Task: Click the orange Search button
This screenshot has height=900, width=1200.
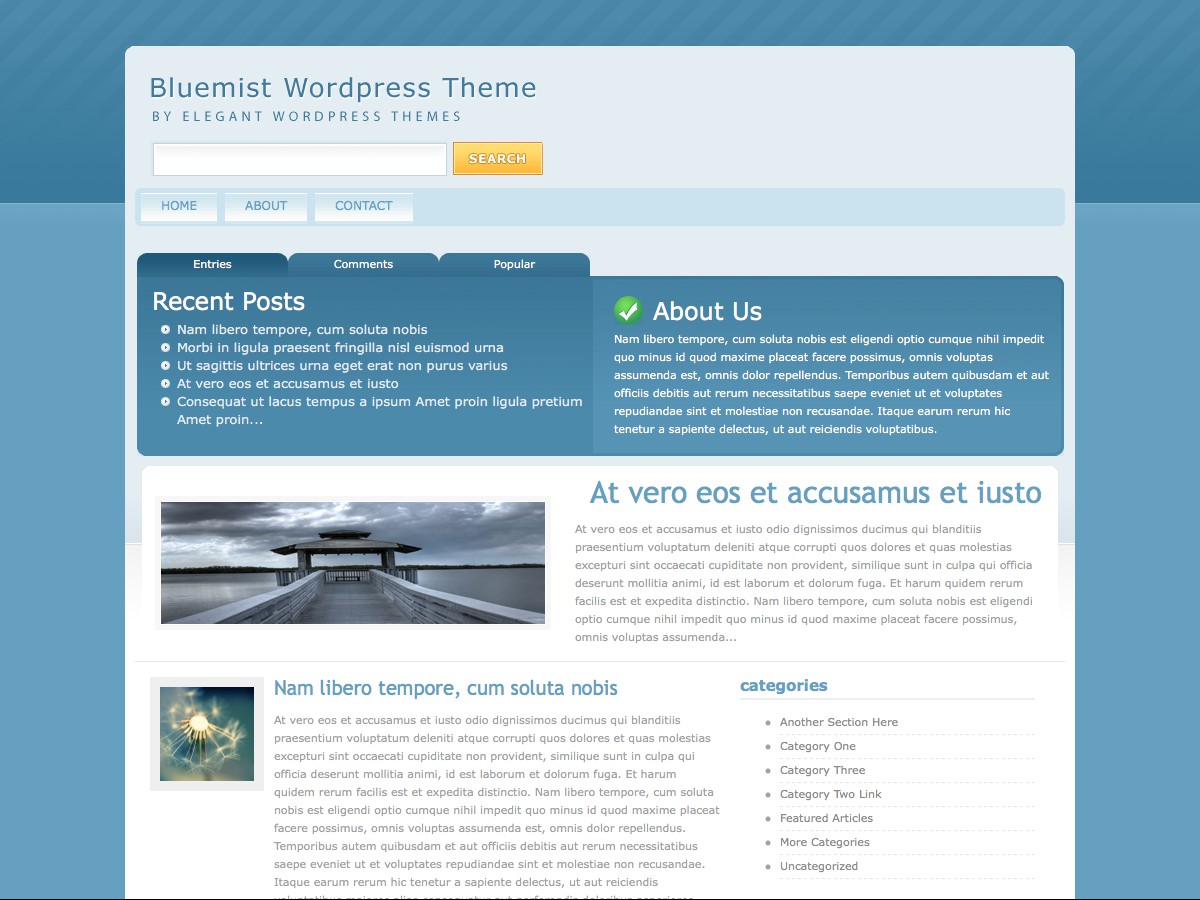Action: [x=498, y=158]
